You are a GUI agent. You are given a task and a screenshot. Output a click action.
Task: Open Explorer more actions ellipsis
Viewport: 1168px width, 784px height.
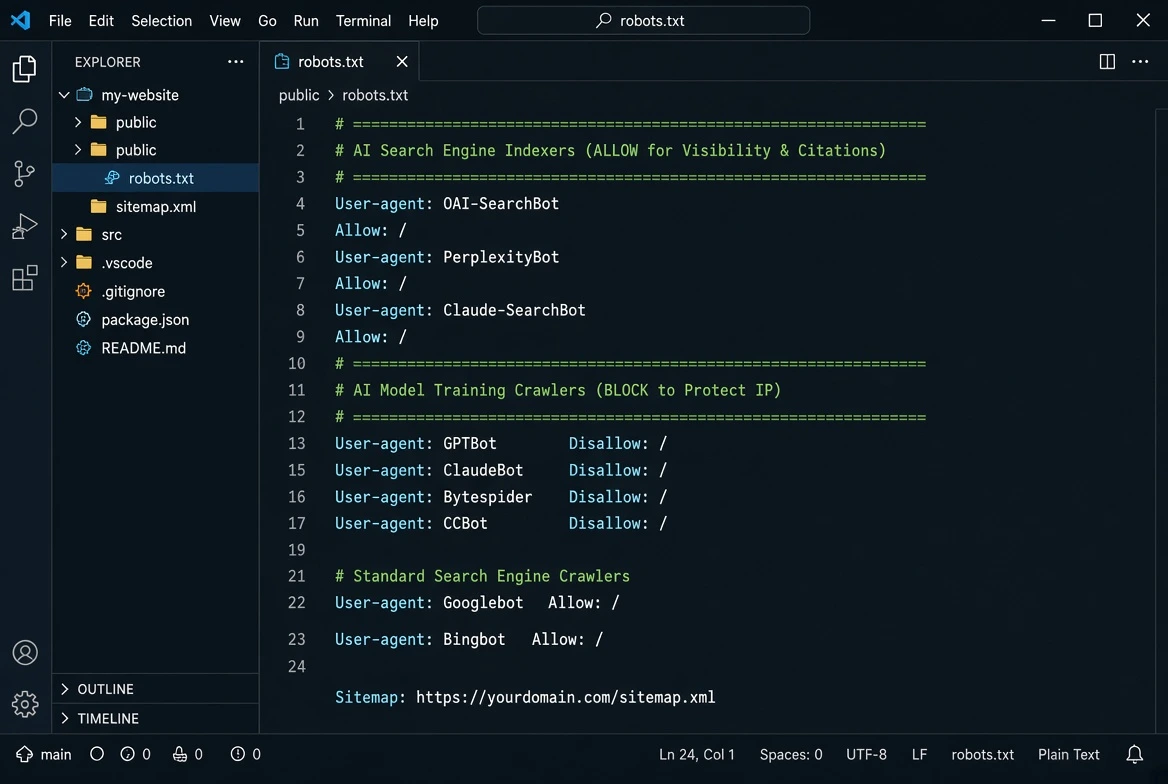point(235,62)
